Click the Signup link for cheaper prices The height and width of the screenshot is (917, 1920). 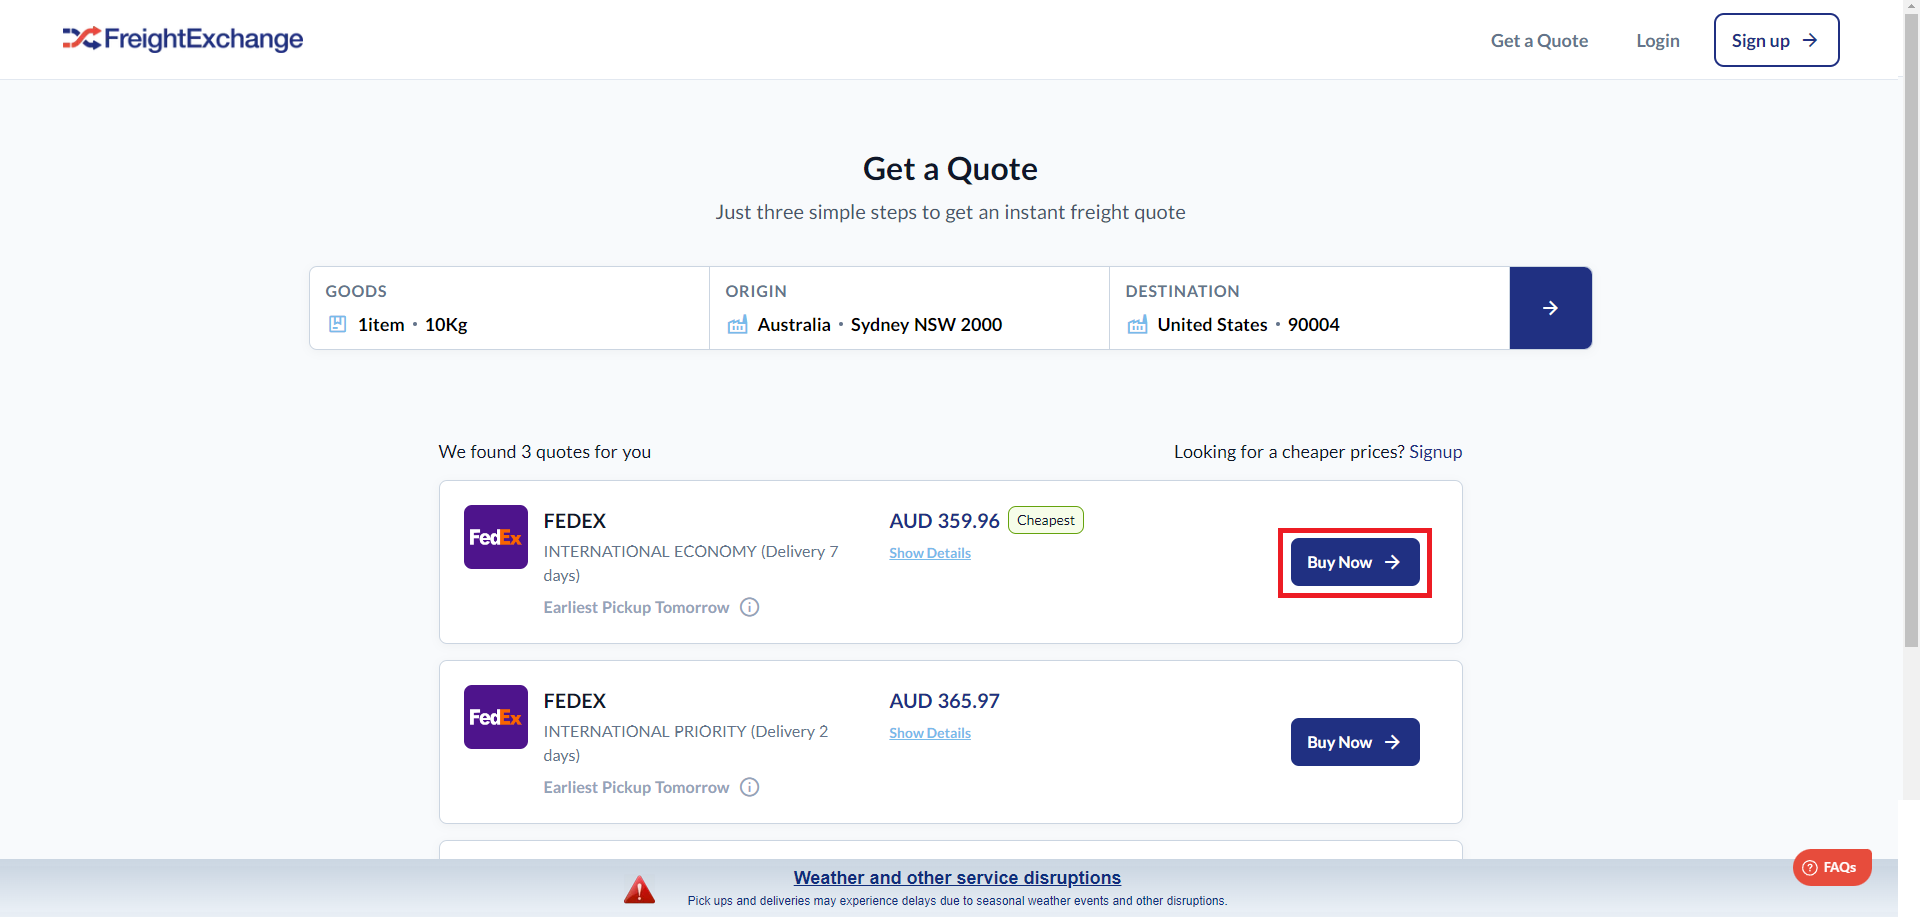(x=1435, y=452)
